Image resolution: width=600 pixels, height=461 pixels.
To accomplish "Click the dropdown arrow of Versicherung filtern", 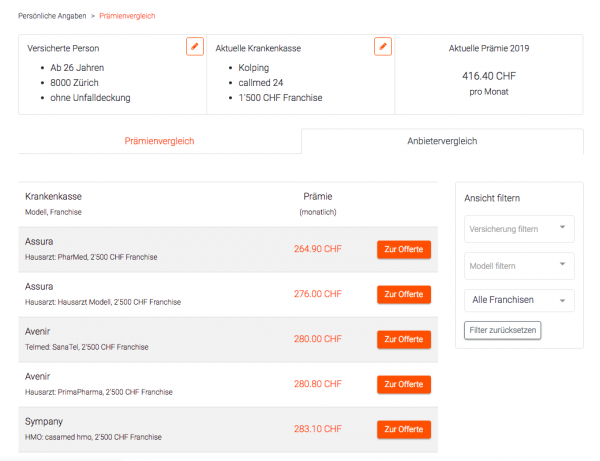I will click(562, 227).
